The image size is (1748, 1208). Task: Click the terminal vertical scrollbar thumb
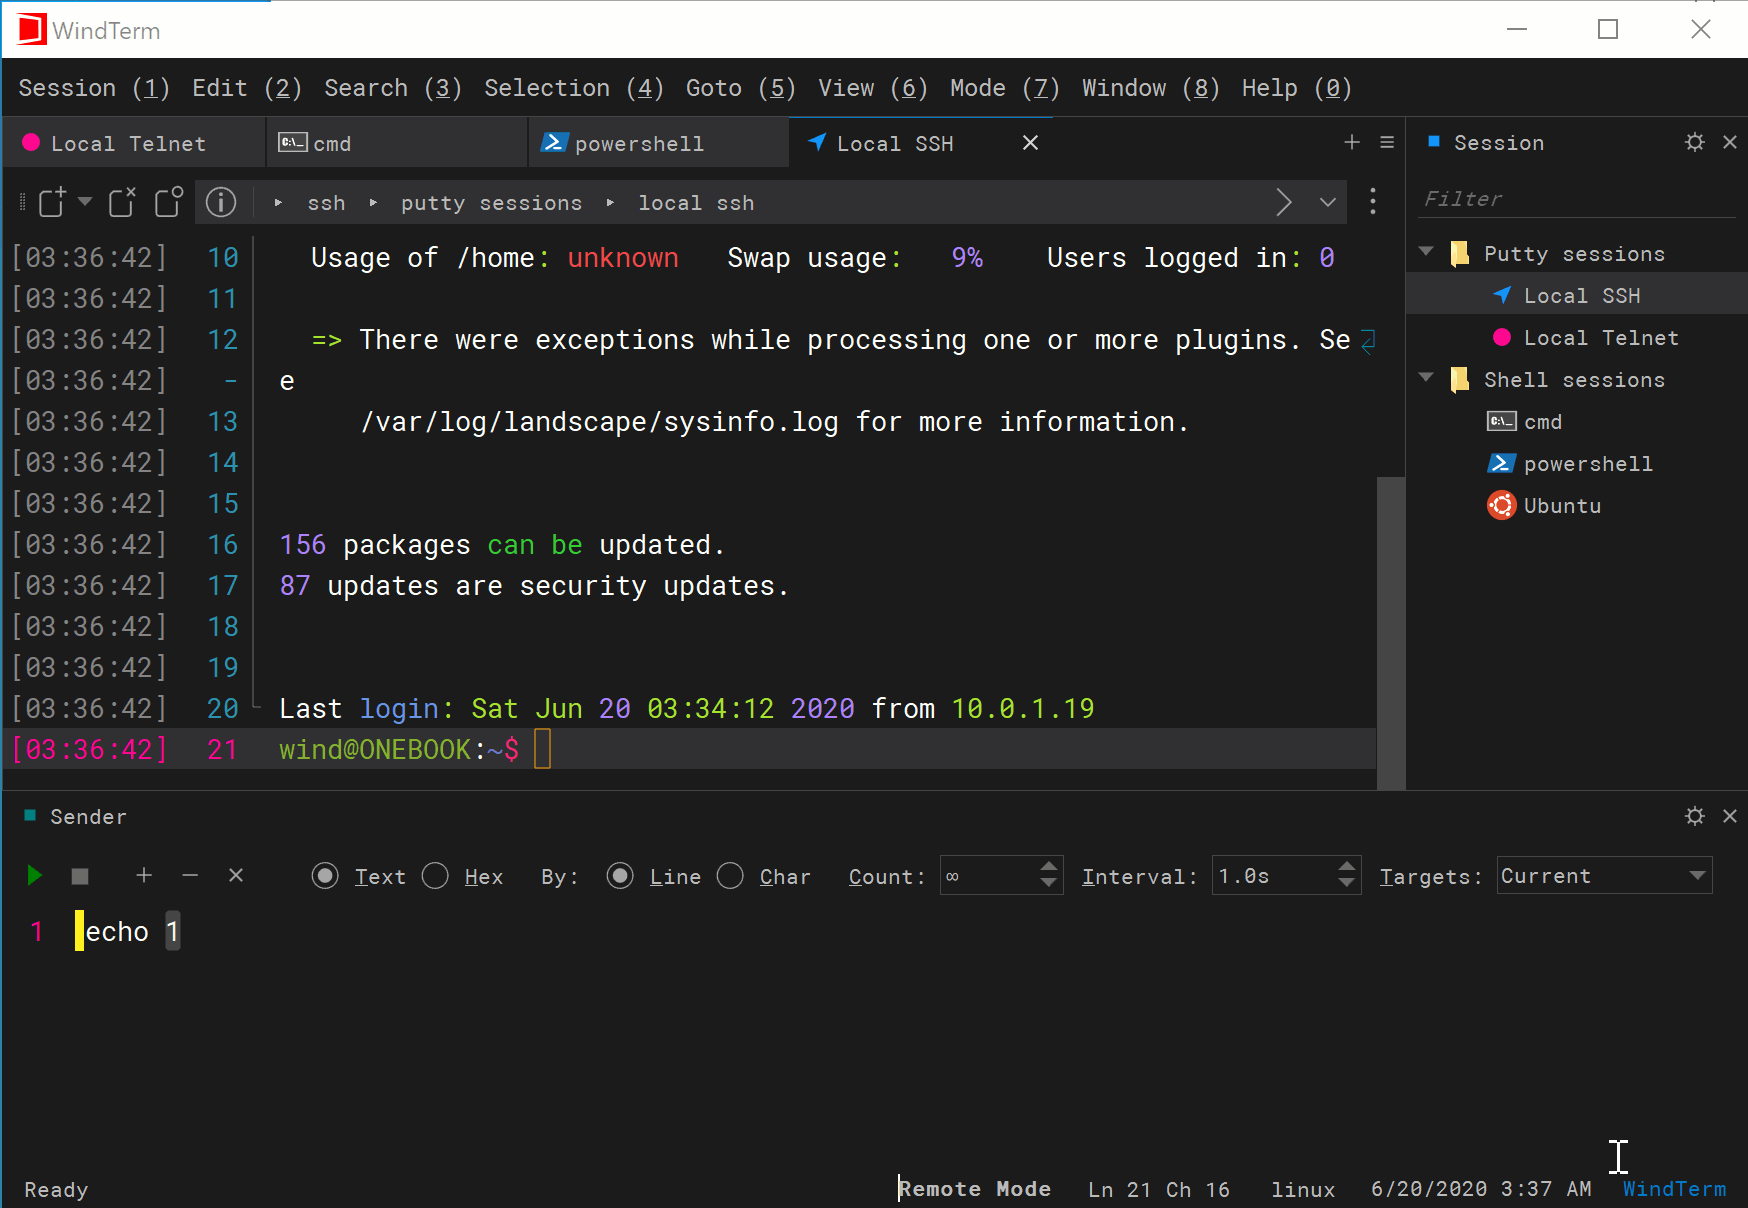1391,632
